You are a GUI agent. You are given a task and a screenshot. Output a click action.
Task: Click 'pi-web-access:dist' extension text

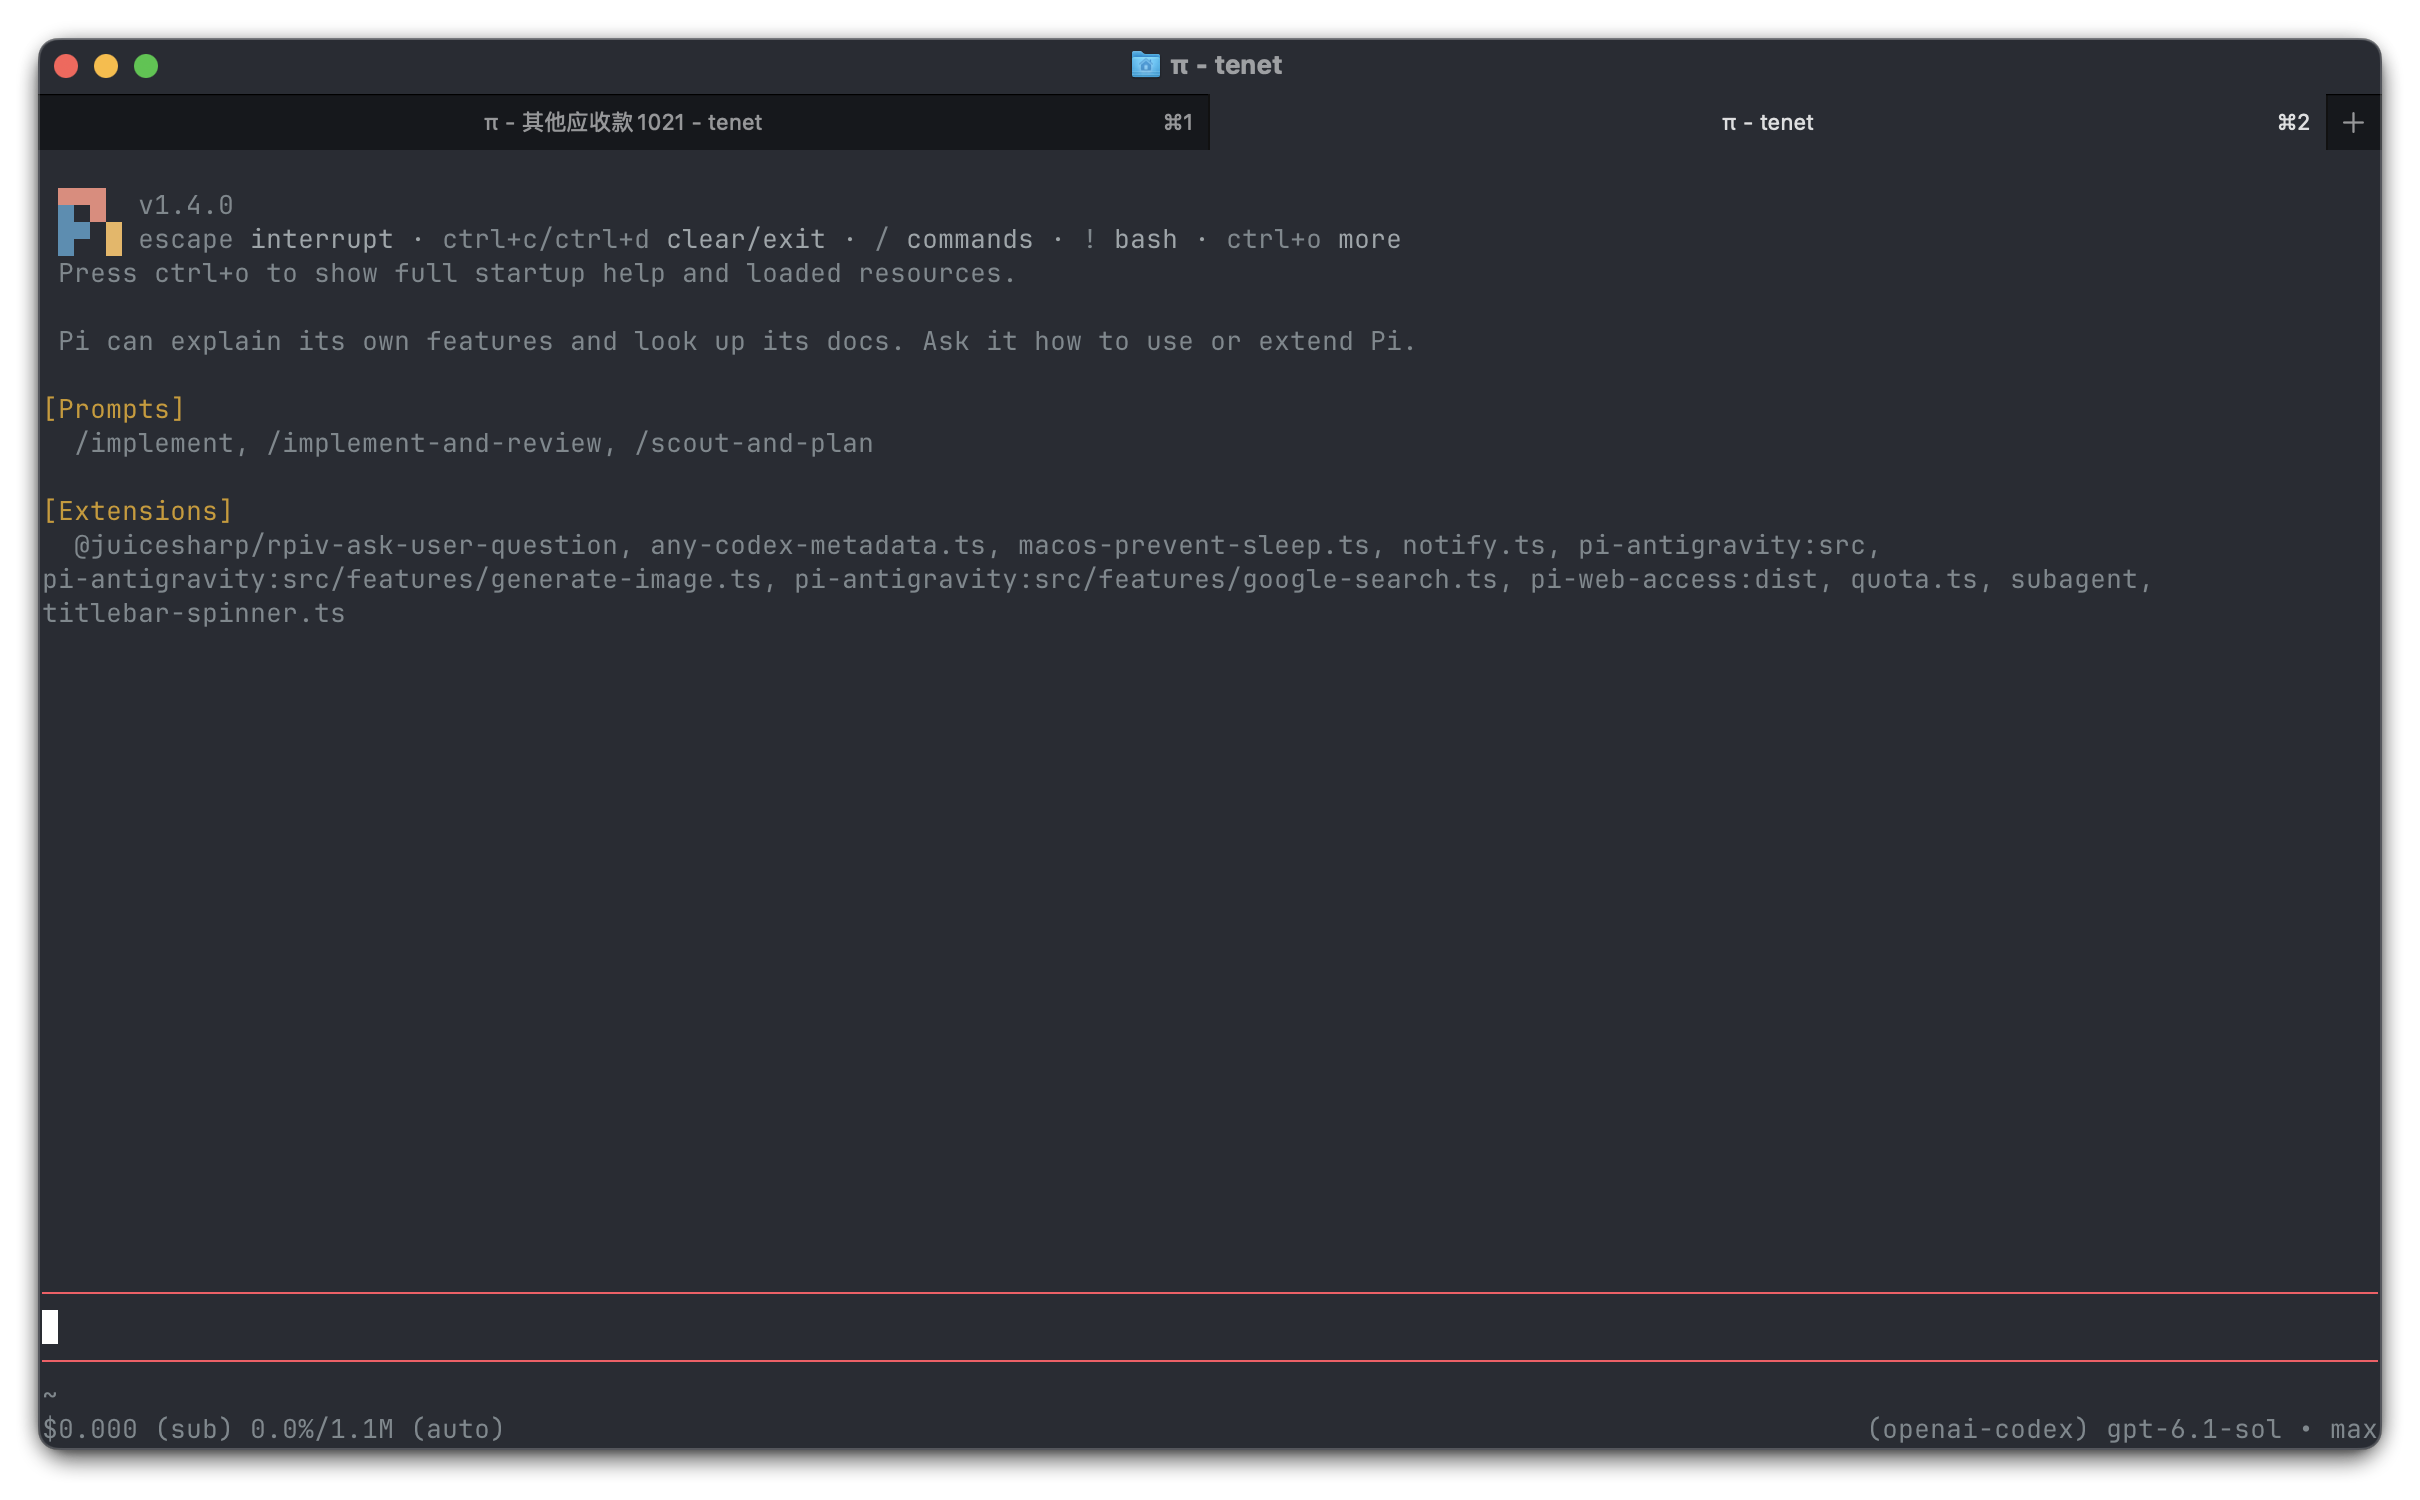coord(1674,579)
